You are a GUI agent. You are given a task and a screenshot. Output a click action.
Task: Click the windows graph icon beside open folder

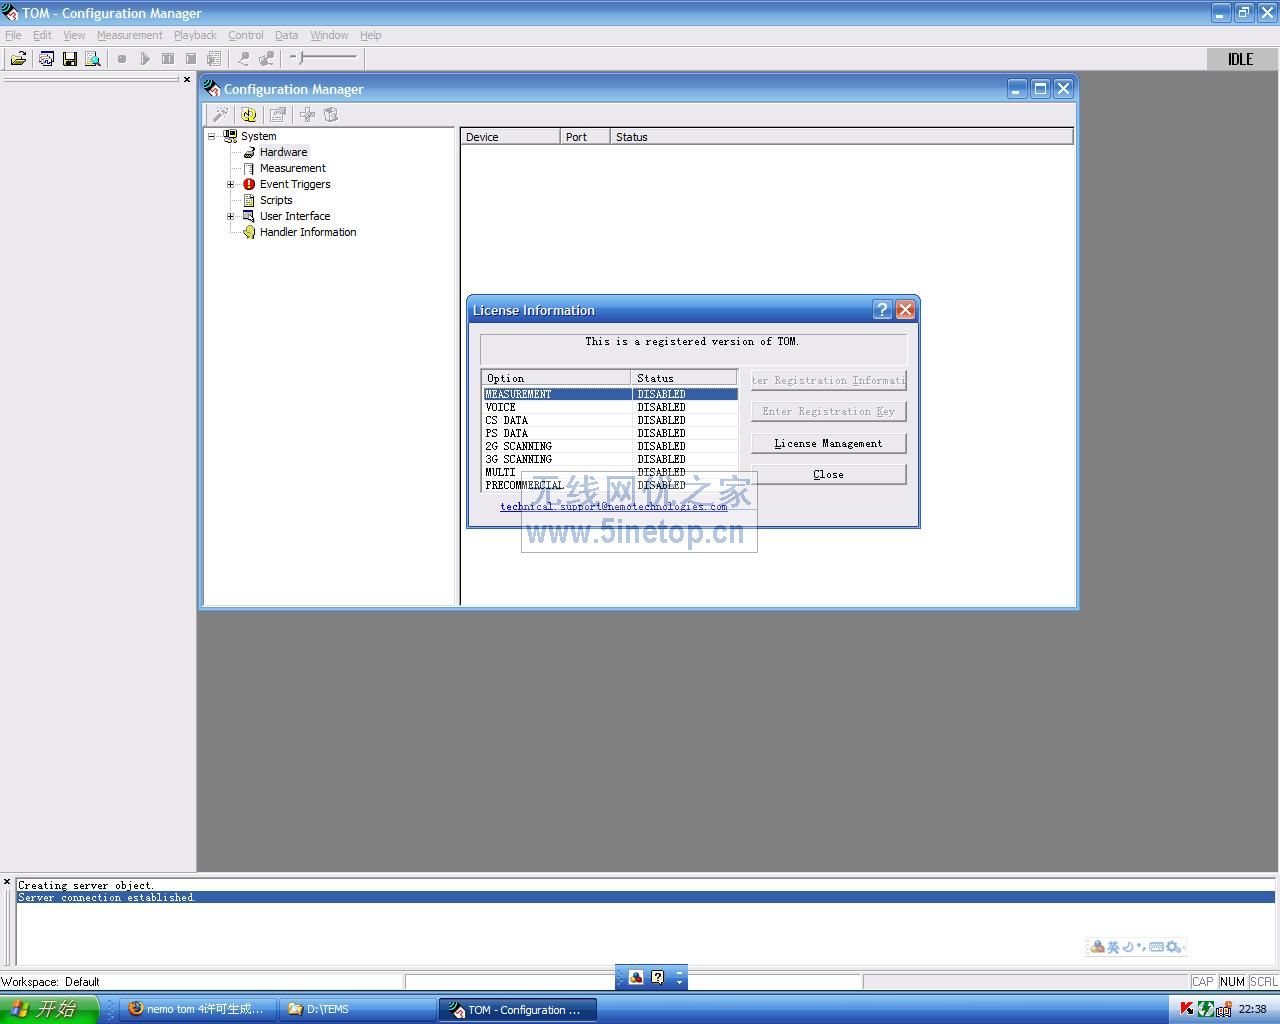tap(46, 59)
